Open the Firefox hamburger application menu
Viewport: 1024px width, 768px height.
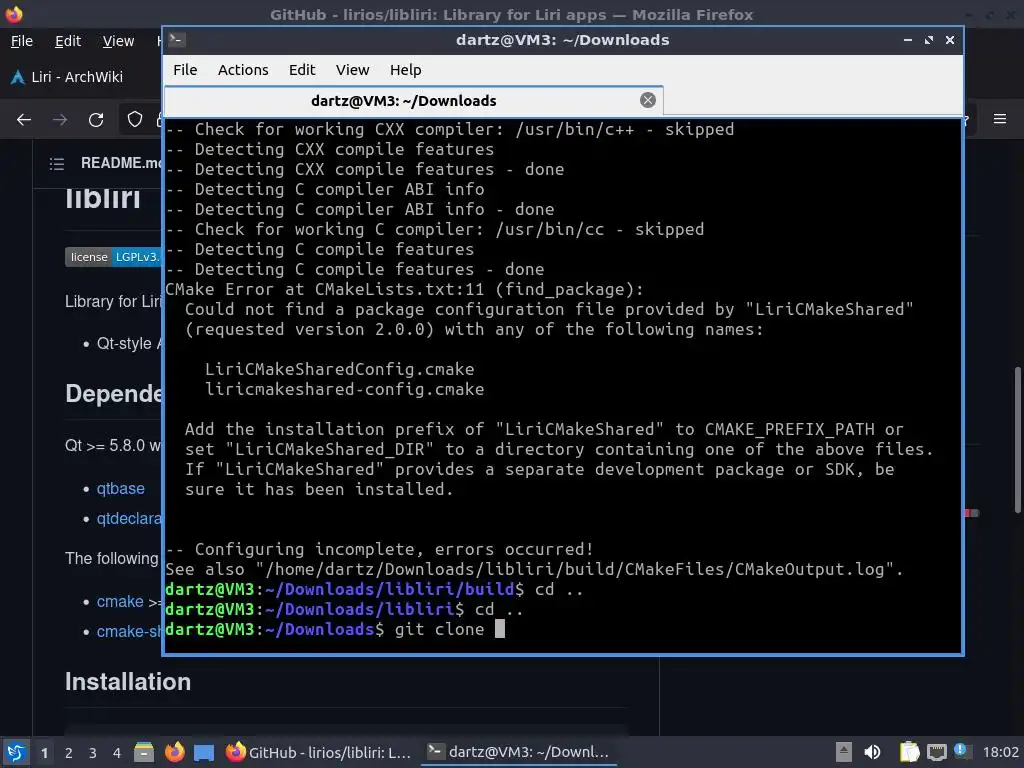coord(1000,119)
